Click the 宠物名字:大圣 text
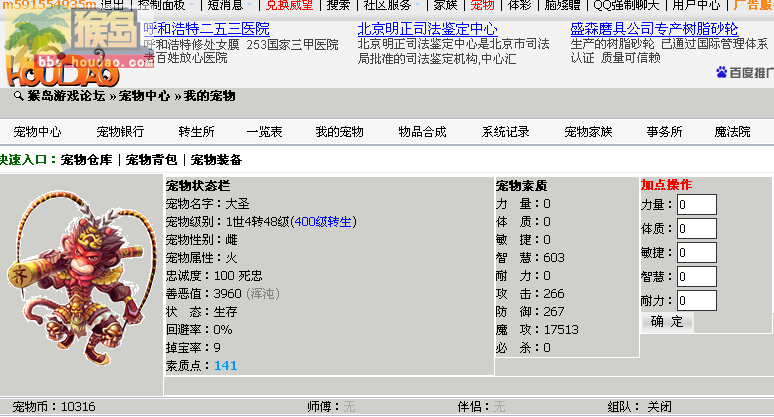The image size is (774, 417). 208,204
